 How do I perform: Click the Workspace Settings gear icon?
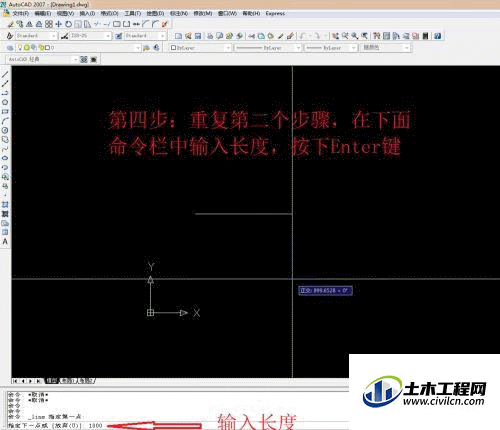pos(84,59)
